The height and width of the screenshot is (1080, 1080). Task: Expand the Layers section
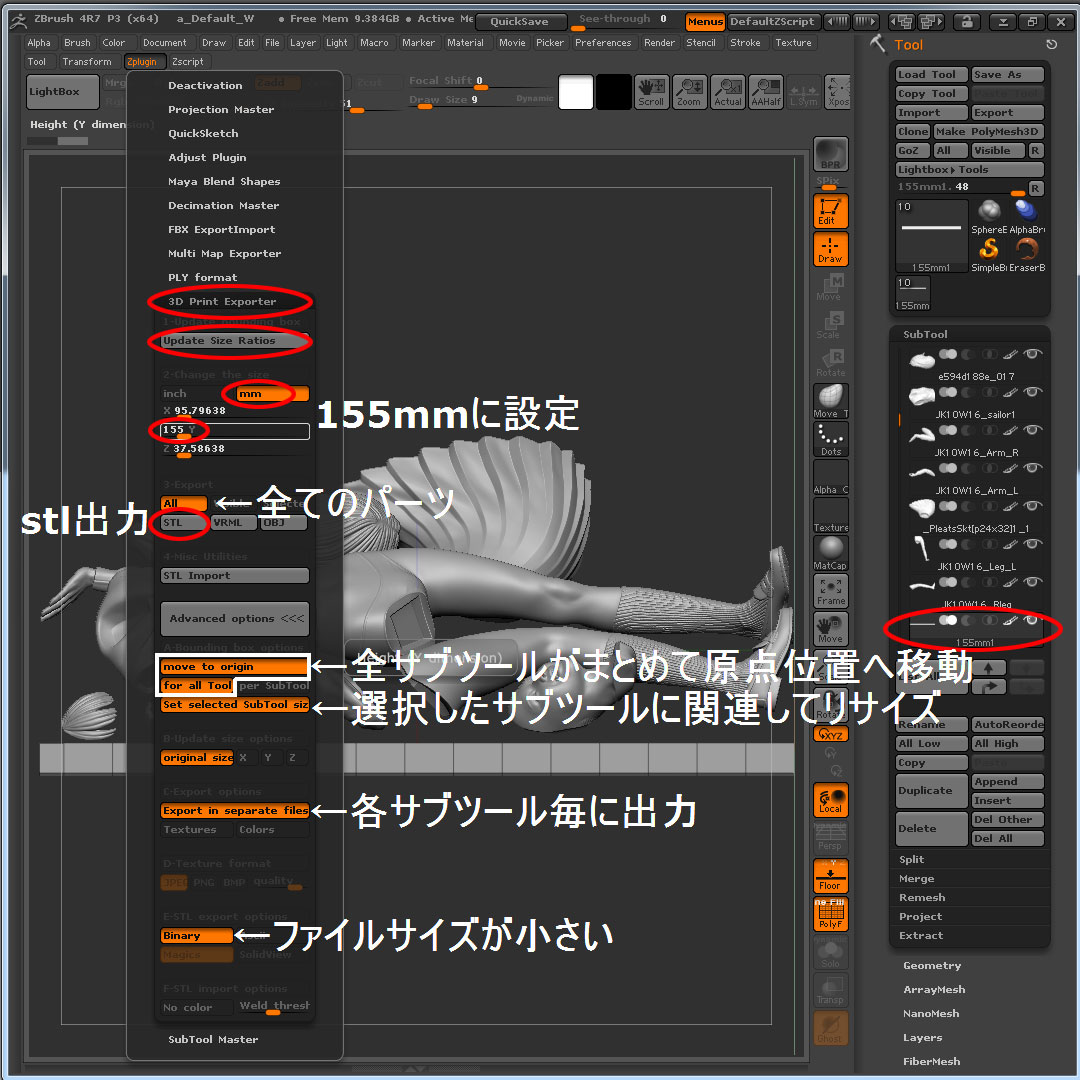click(922, 1038)
